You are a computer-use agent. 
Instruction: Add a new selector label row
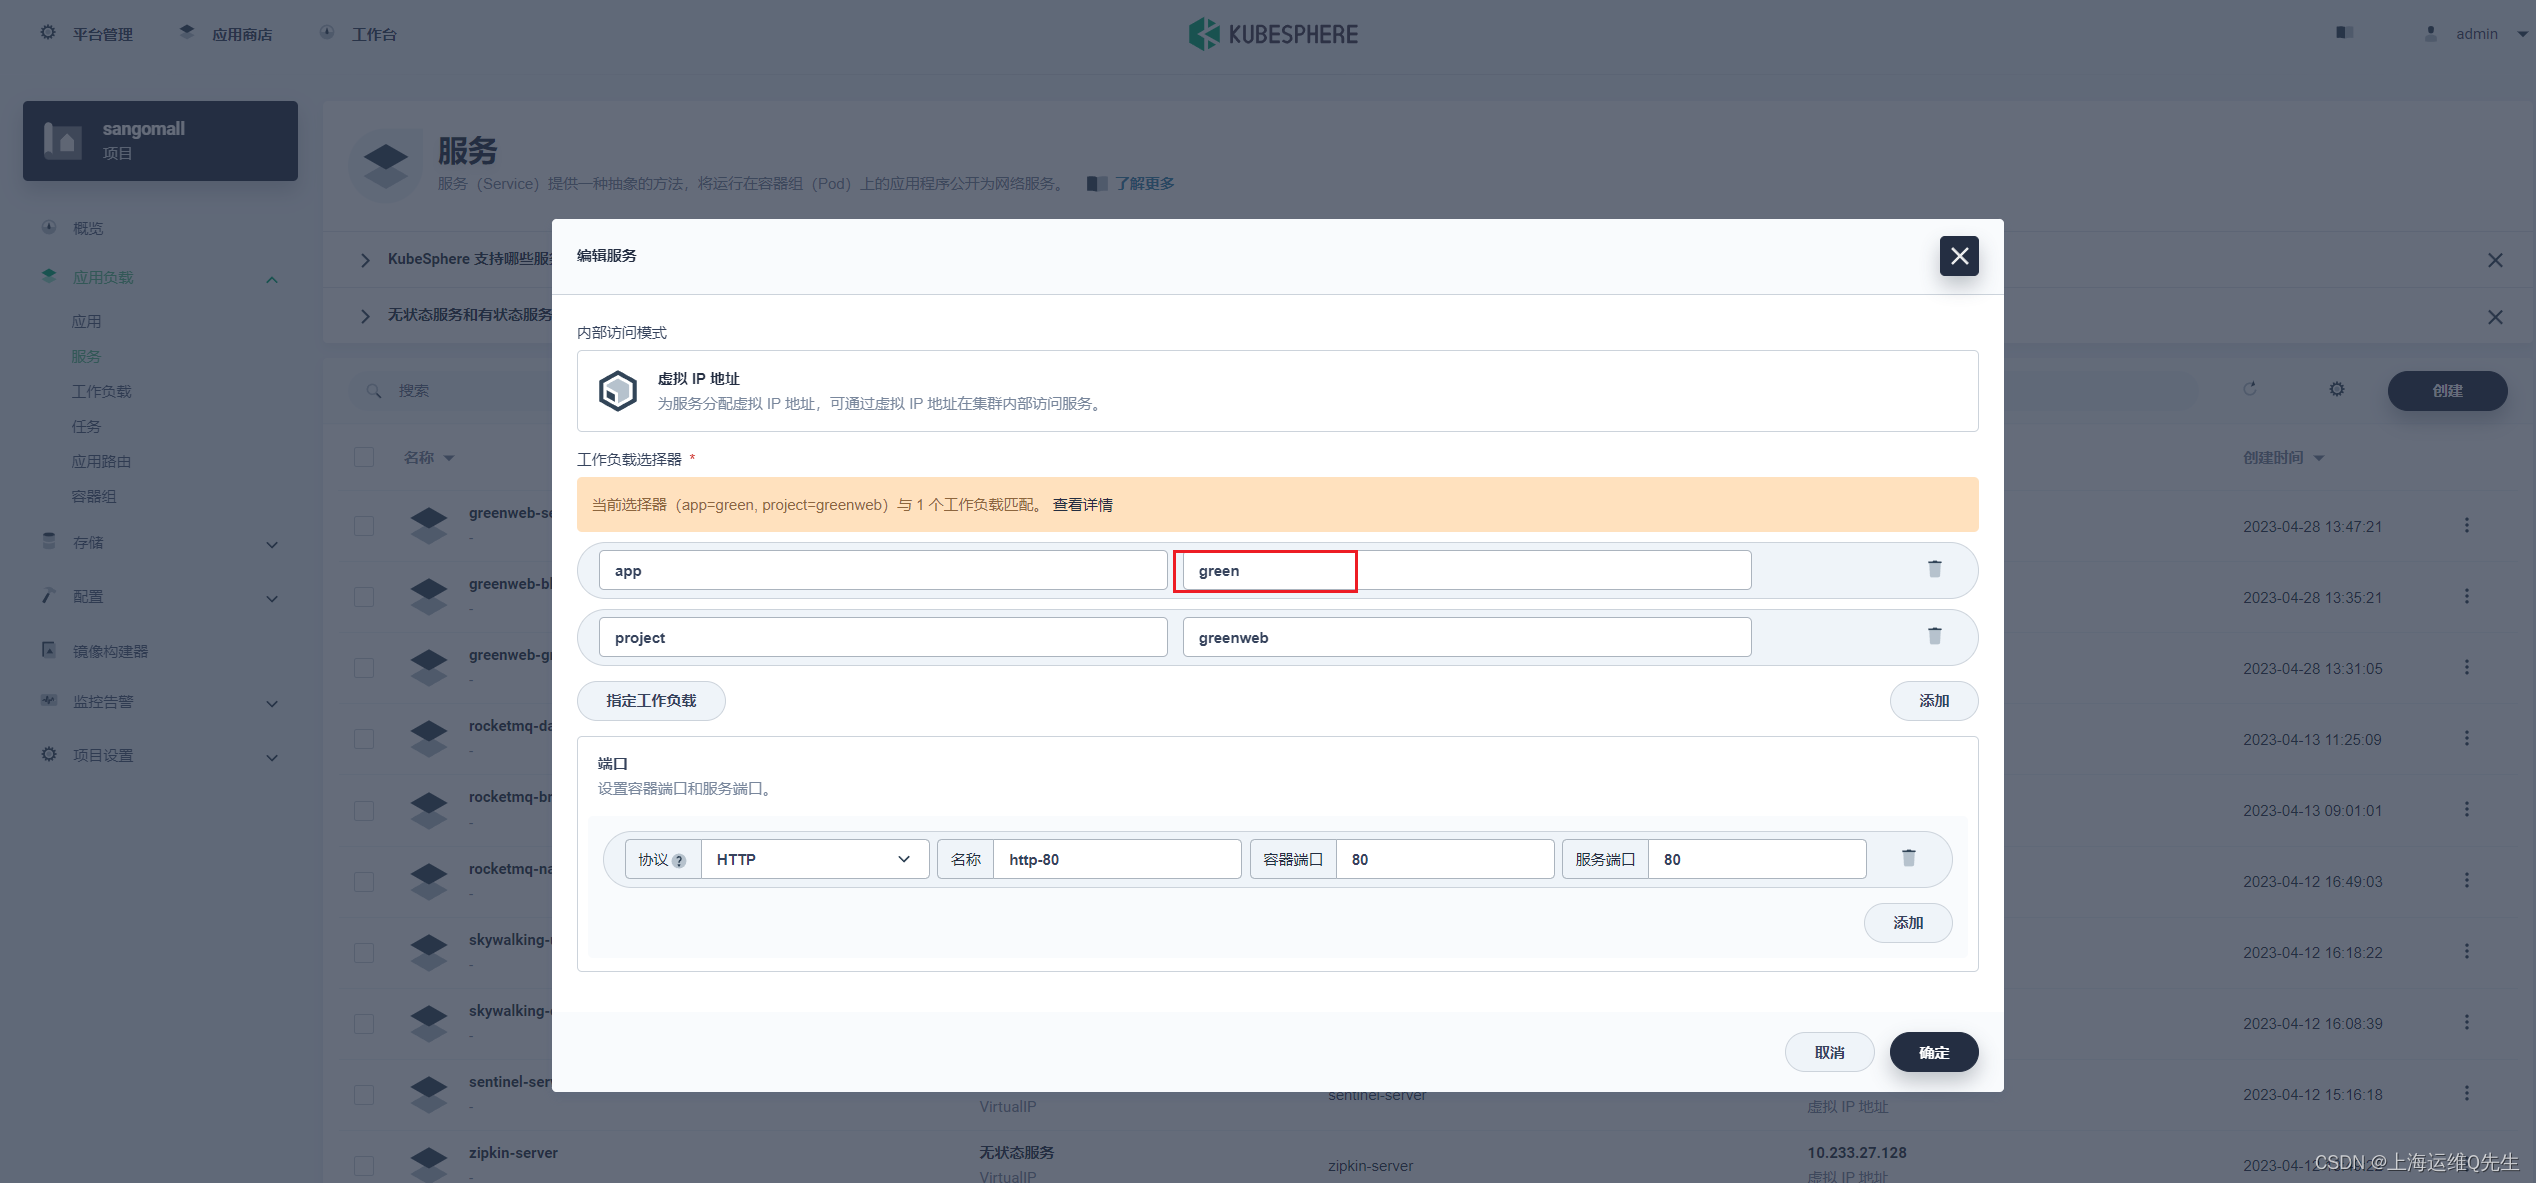click(x=1933, y=701)
